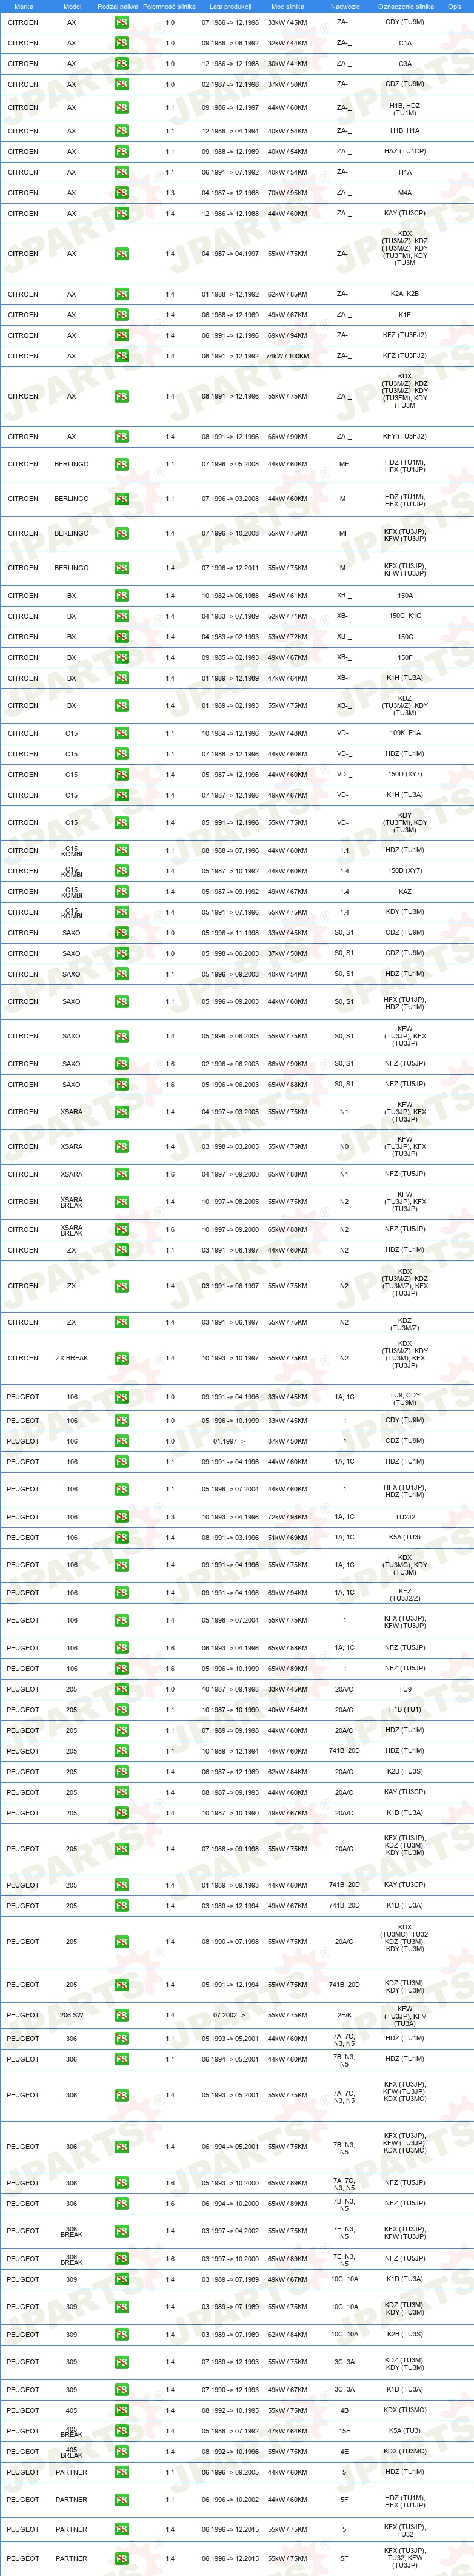
Task: Click petrol fuel icon in Citroen ZX BREAK row
Action: click(x=121, y=1358)
